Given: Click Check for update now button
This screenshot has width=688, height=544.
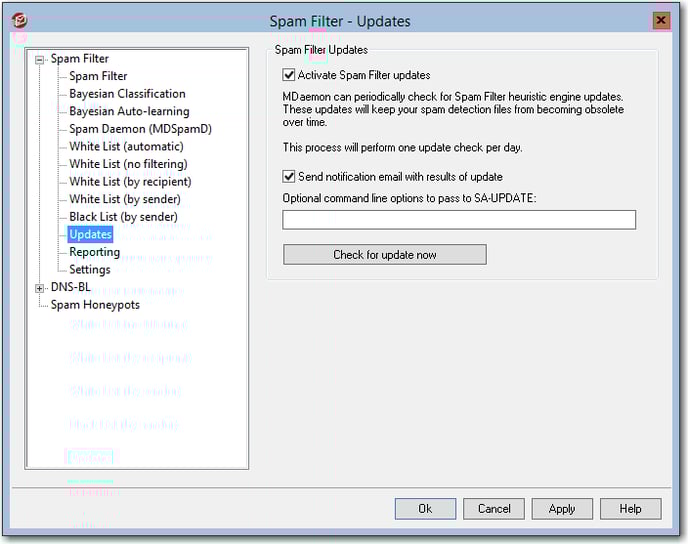Looking at the screenshot, I should [385, 254].
